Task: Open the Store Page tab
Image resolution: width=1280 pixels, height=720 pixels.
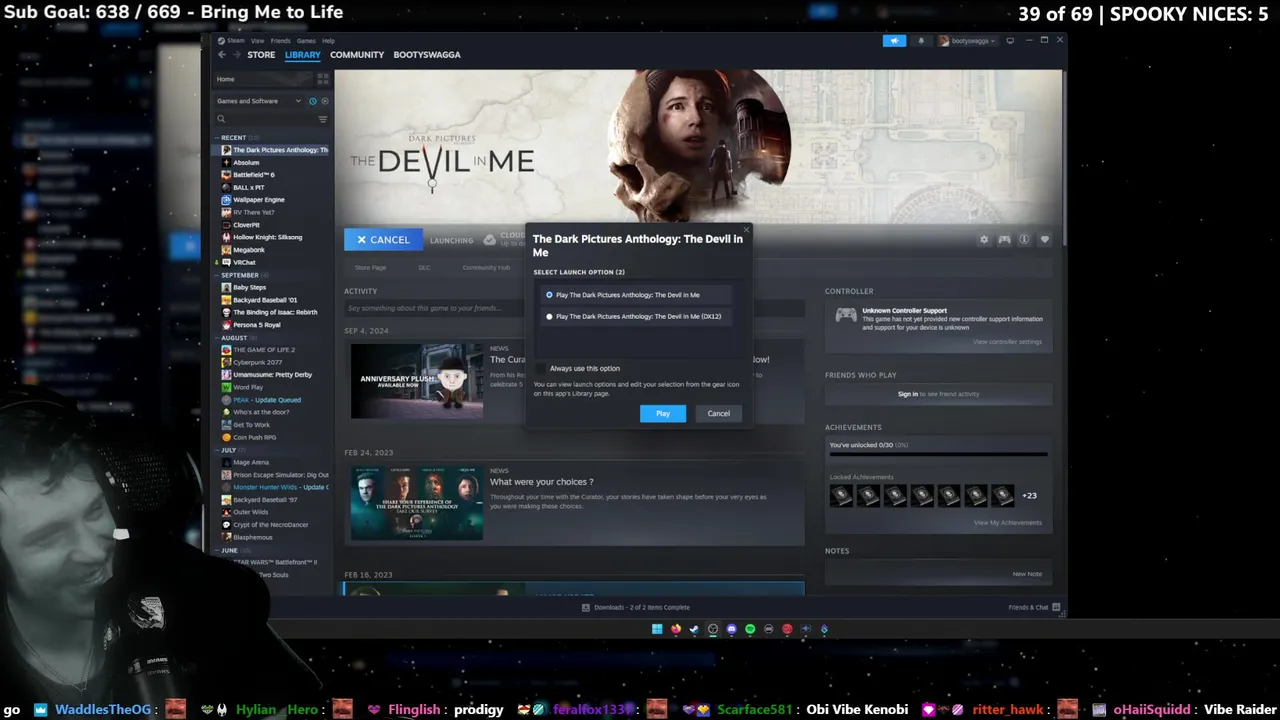Action: (x=370, y=267)
